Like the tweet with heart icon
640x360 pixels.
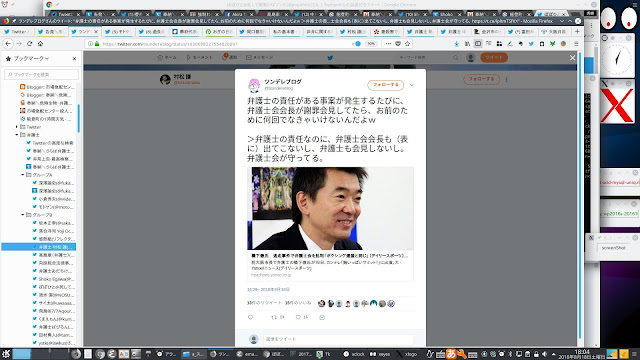coord(298,317)
